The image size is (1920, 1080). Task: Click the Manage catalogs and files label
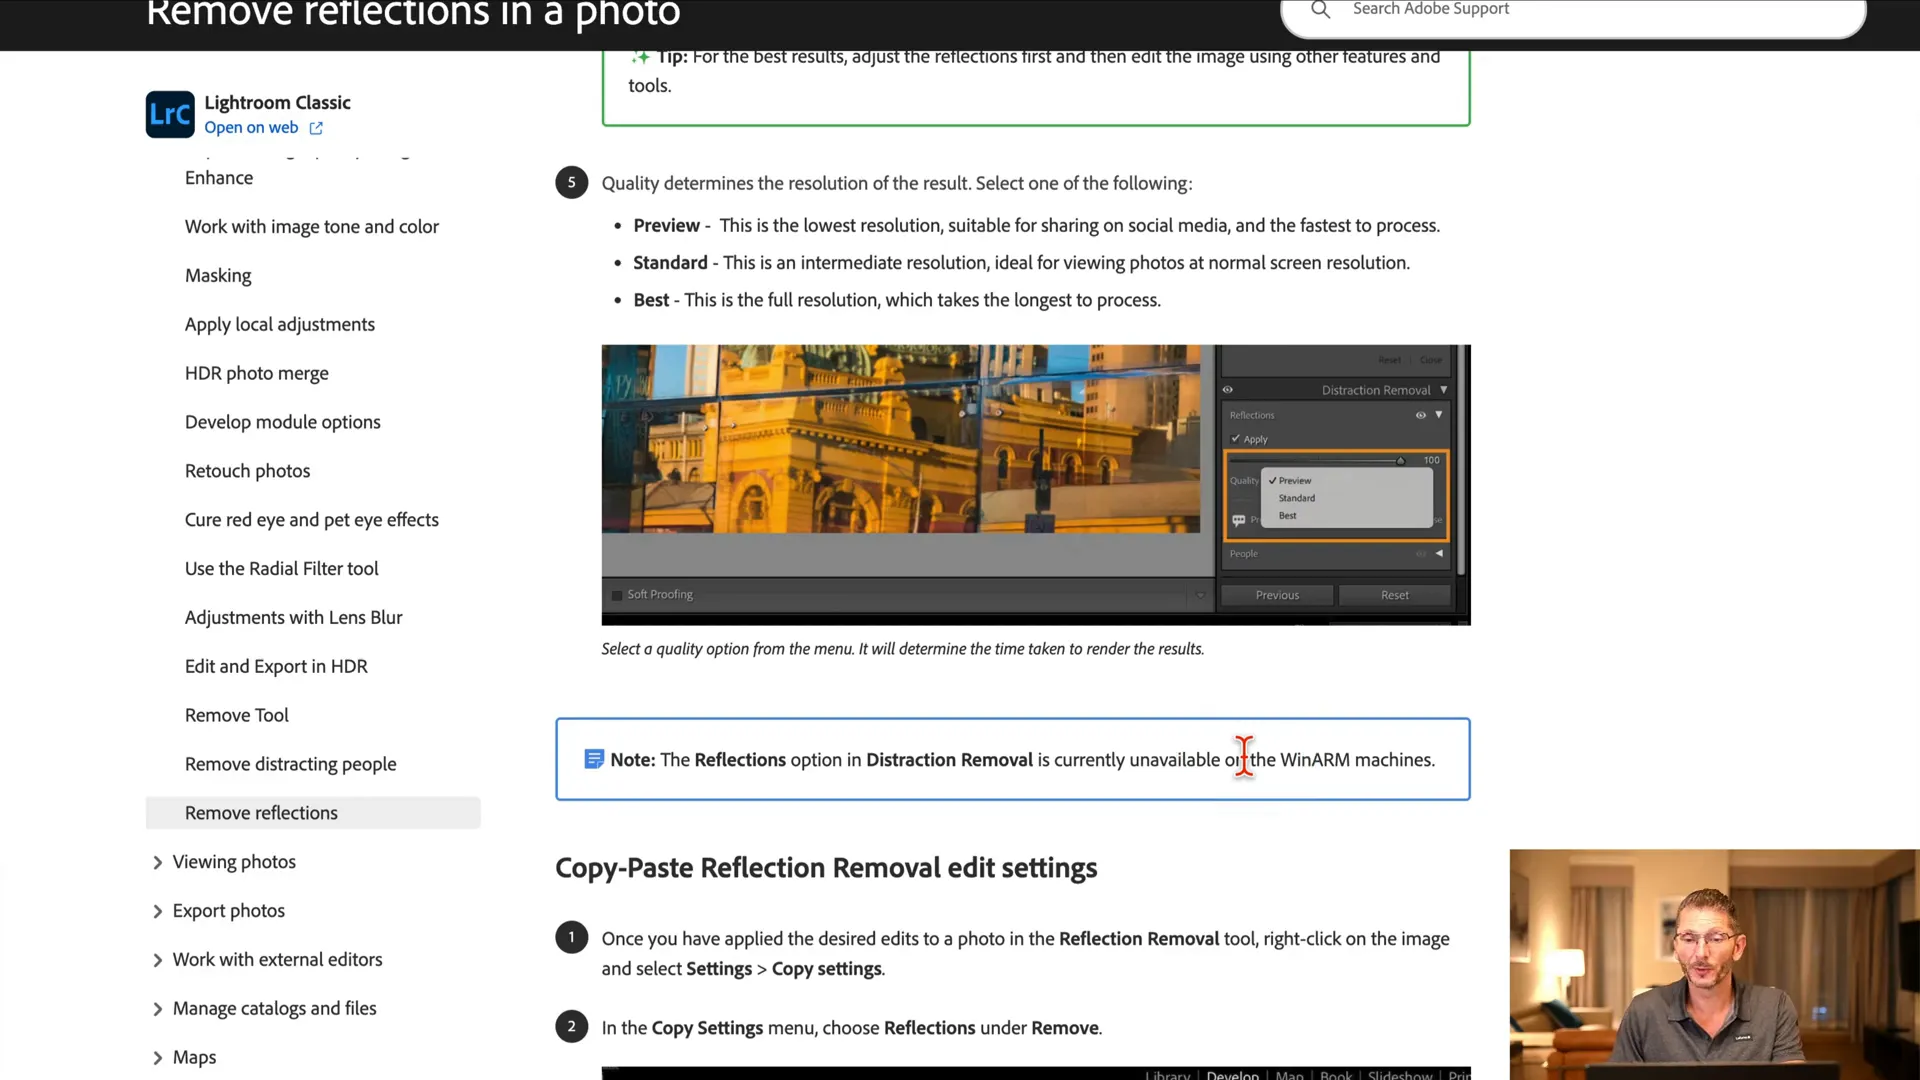(275, 1009)
